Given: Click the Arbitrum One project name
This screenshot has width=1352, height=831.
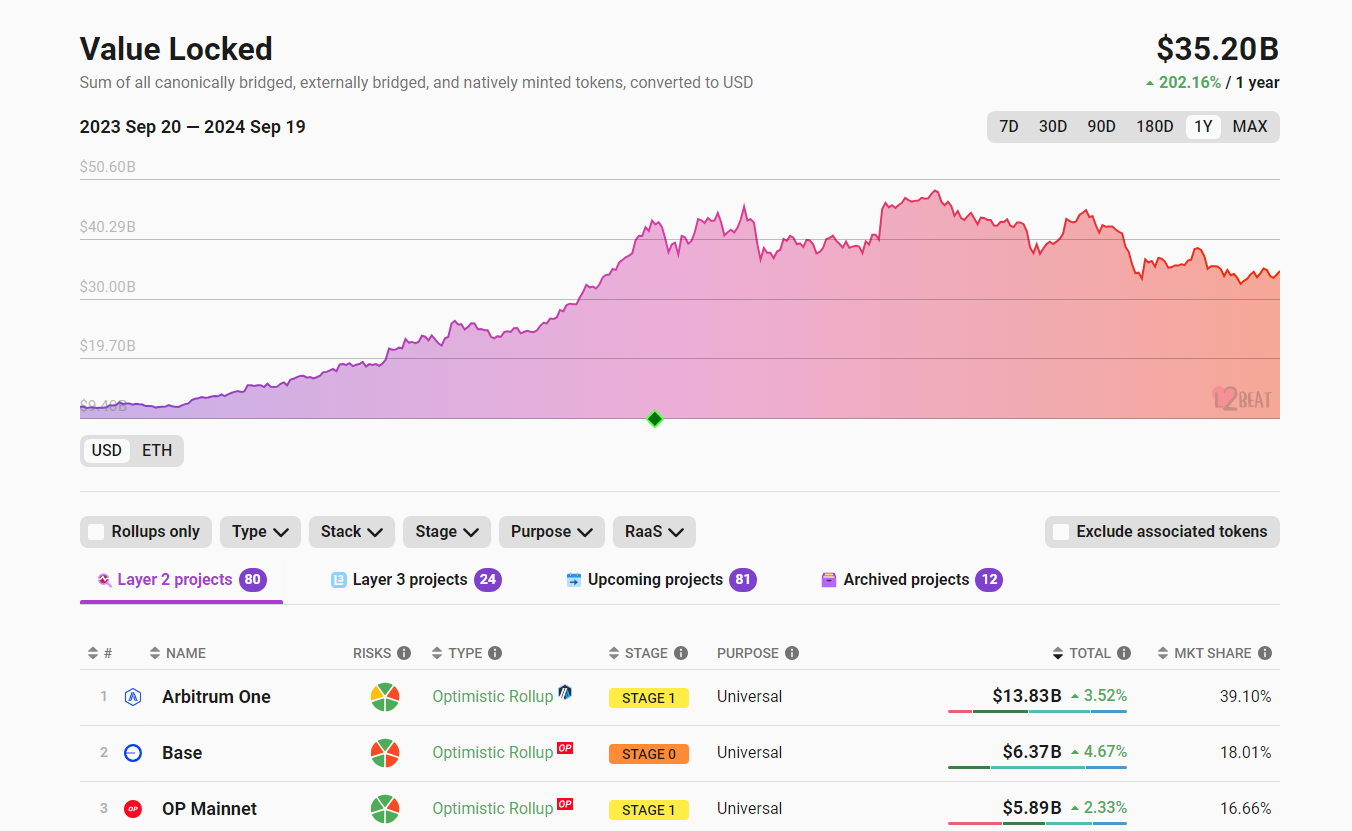Looking at the screenshot, I should [218, 697].
